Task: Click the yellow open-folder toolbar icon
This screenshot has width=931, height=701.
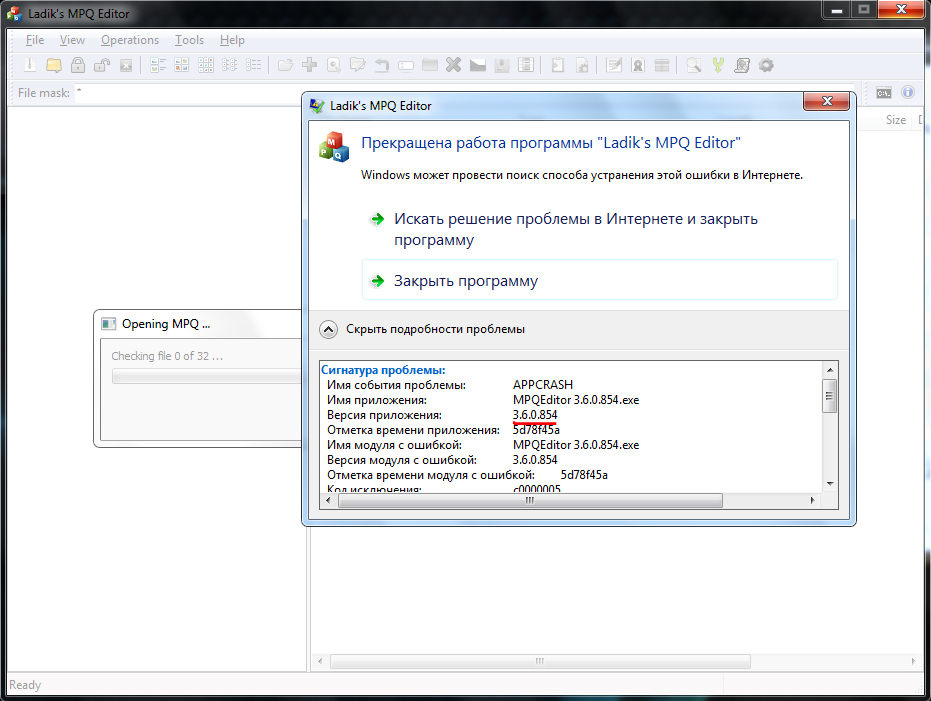Action: click(54, 65)
